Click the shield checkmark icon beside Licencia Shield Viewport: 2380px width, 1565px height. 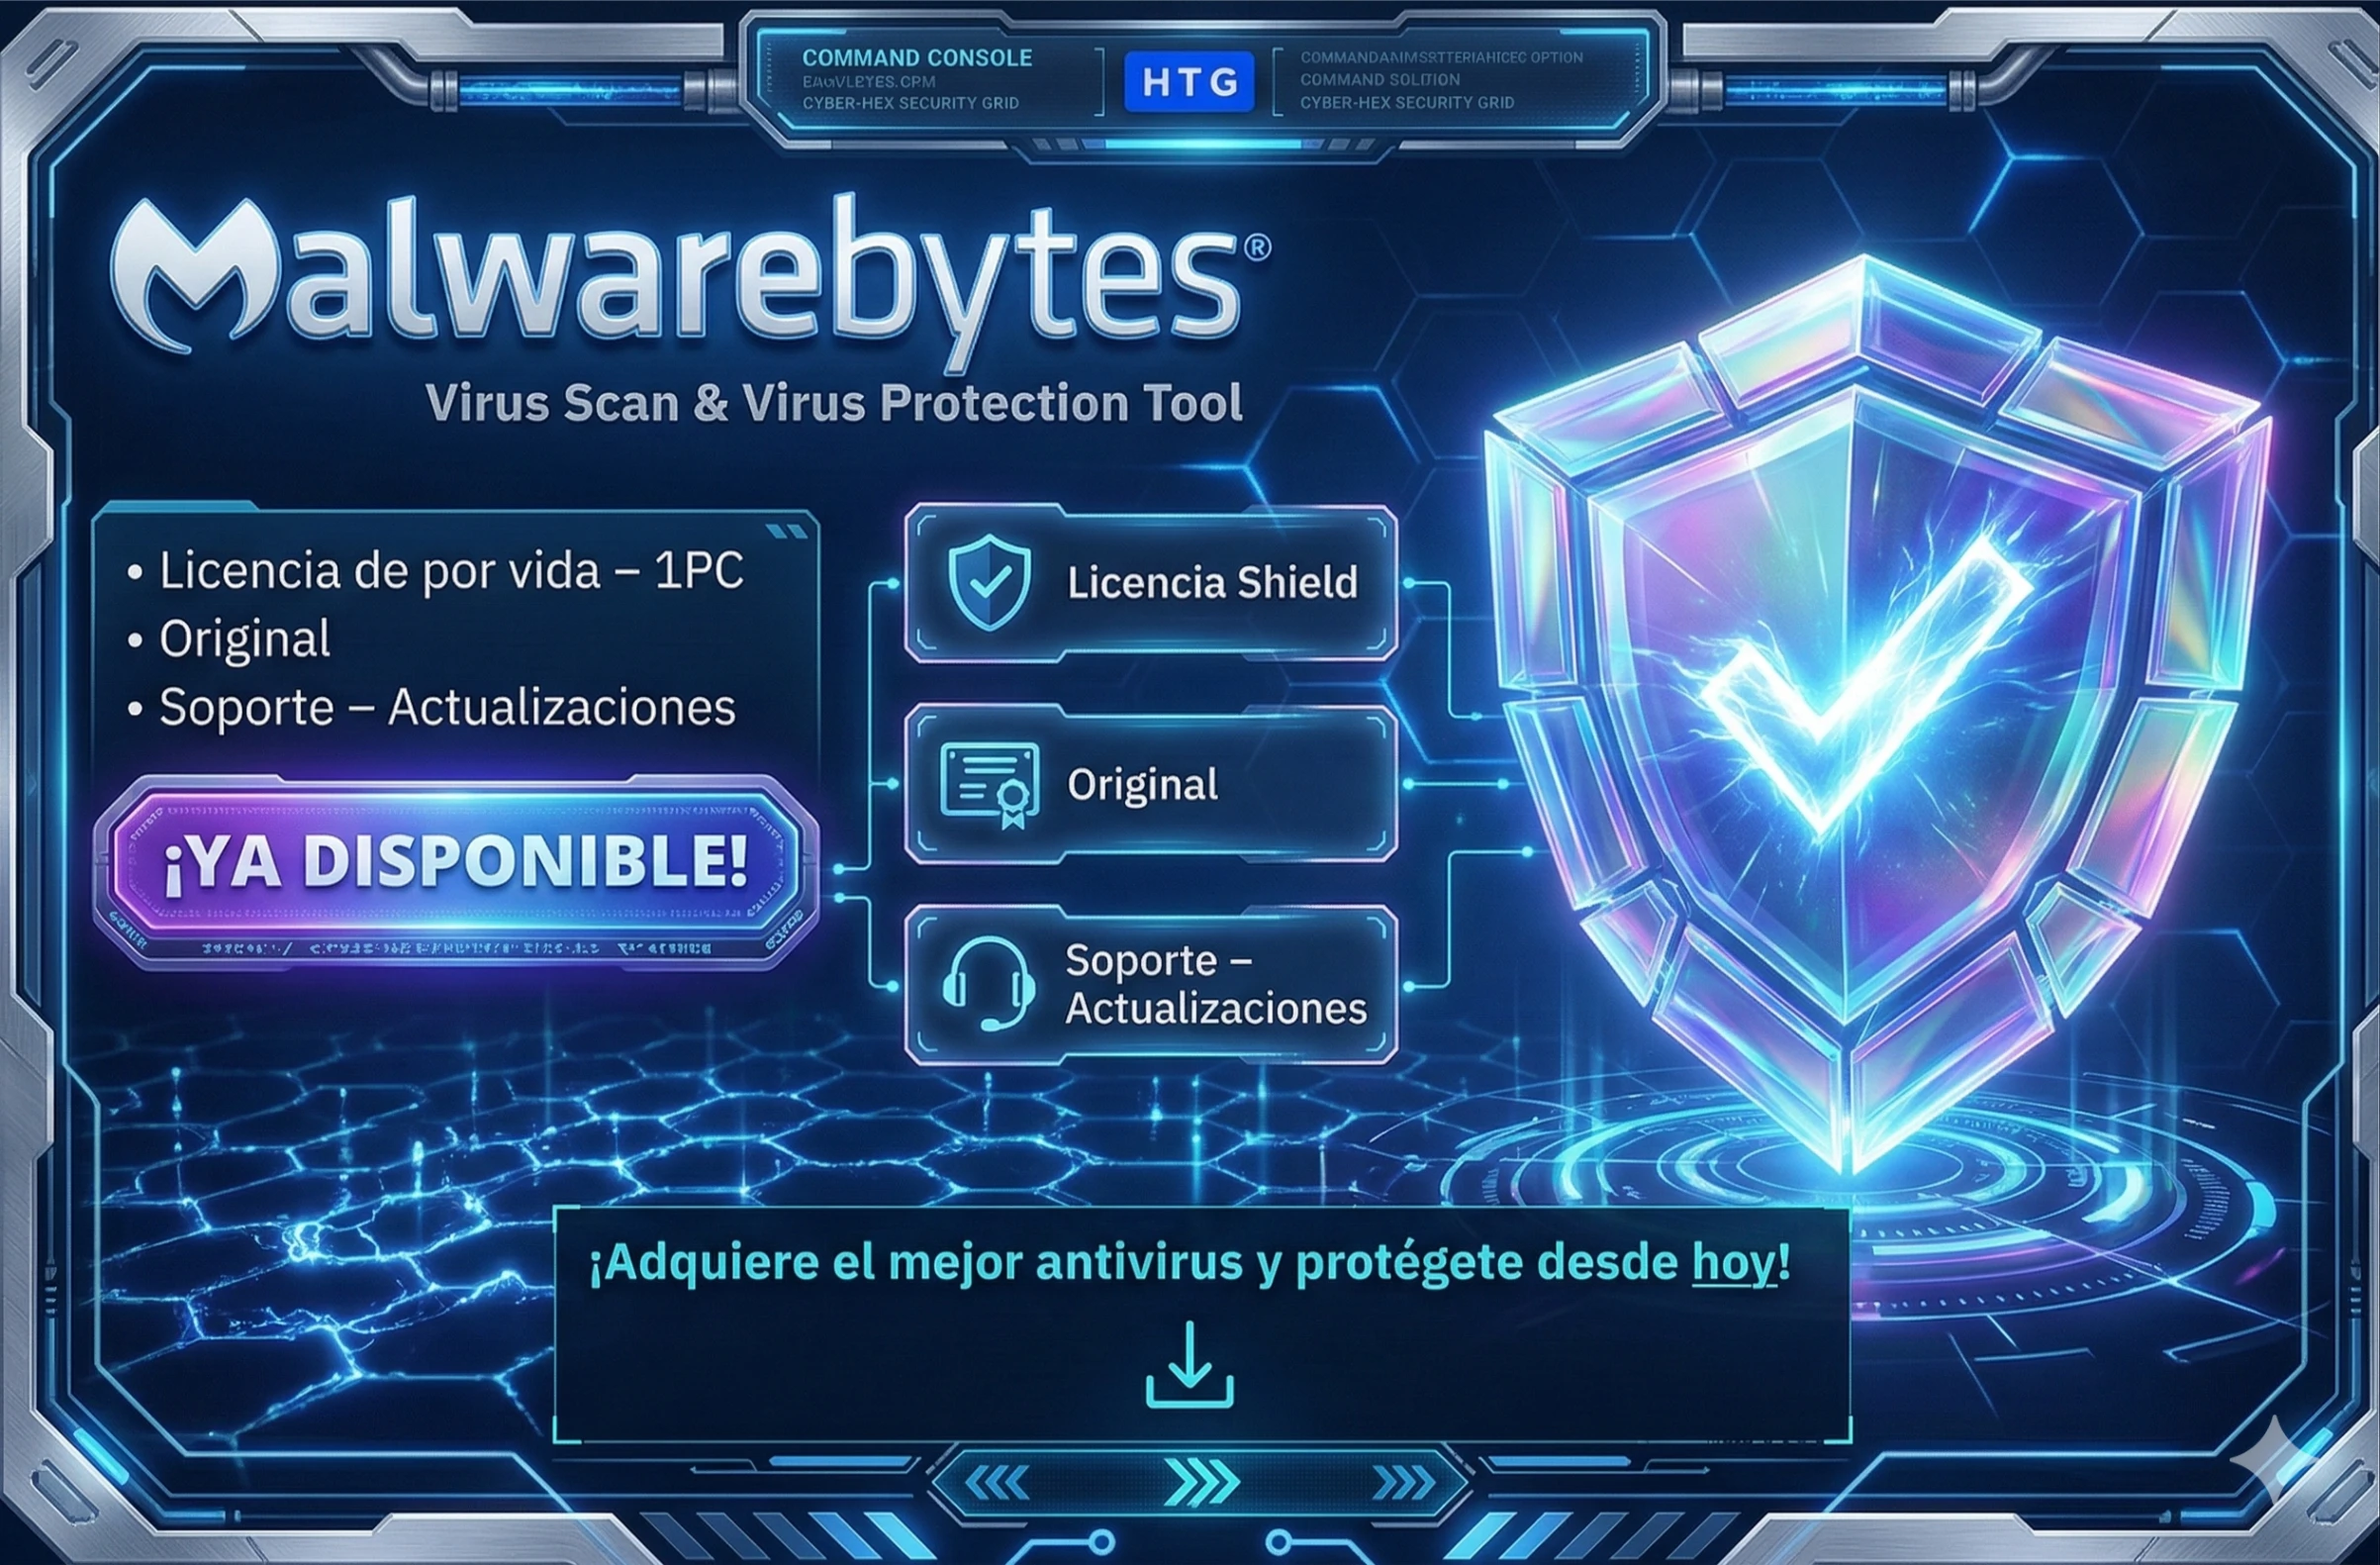pos(989,582)
